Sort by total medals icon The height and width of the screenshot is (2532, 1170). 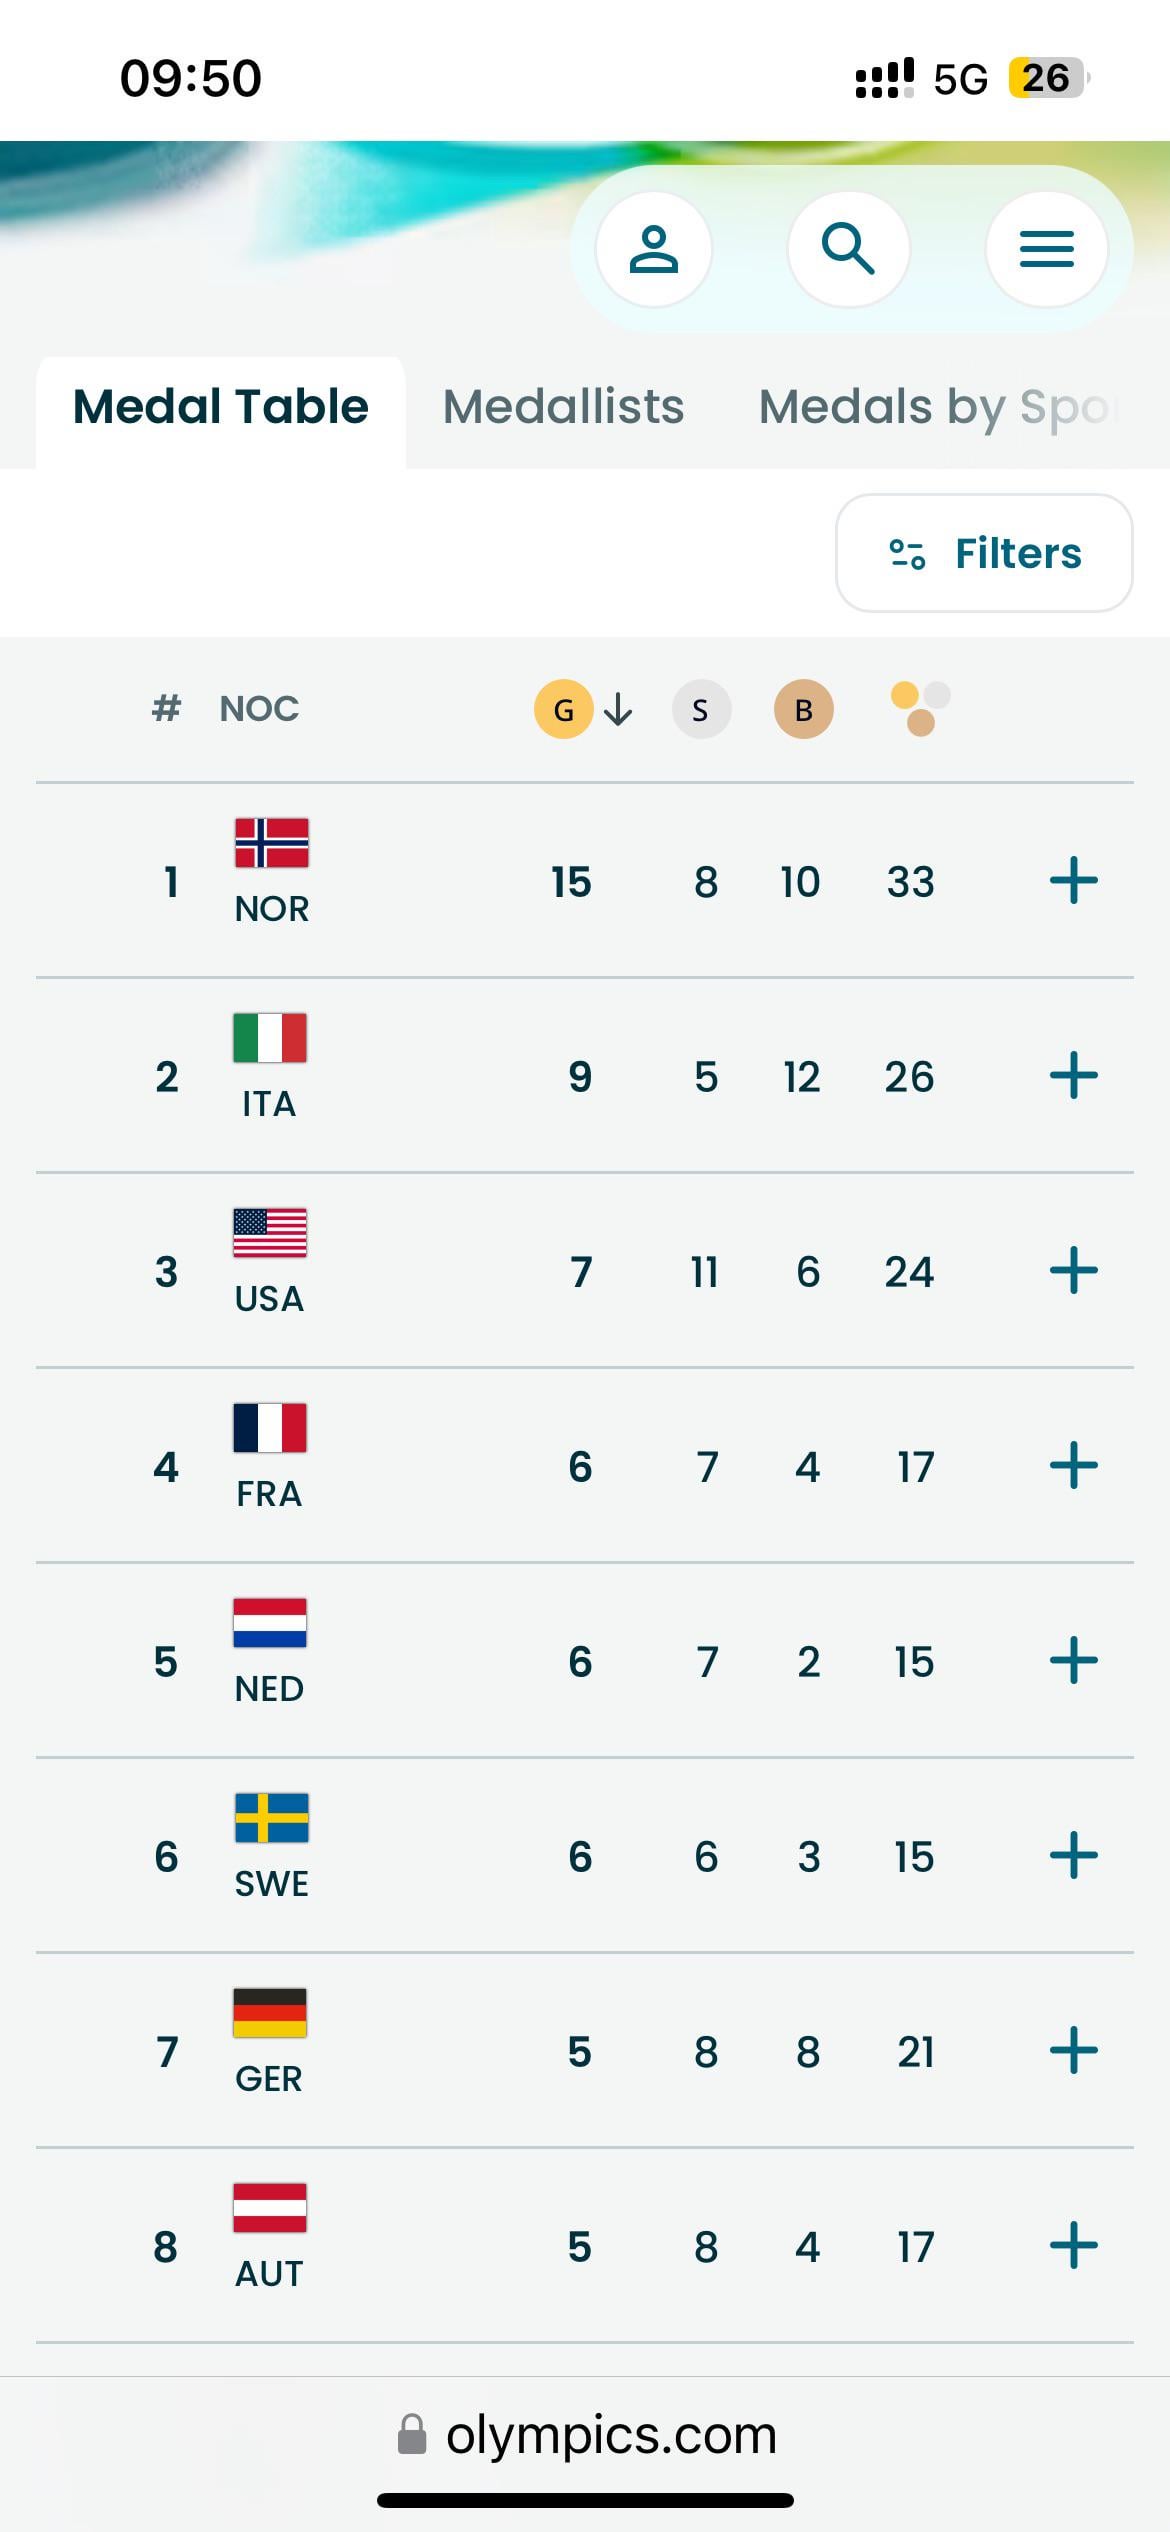(x=919, y=709)
